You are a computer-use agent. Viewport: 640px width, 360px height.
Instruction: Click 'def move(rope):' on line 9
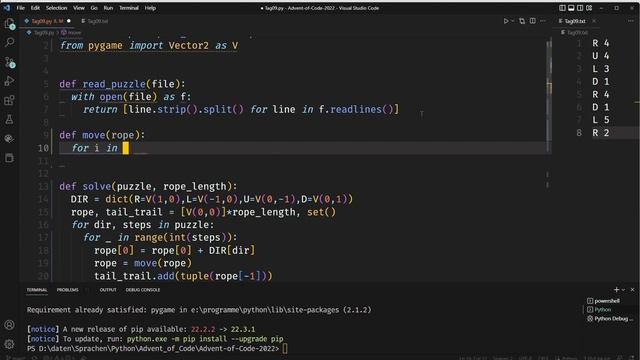[x=102, y=135]
